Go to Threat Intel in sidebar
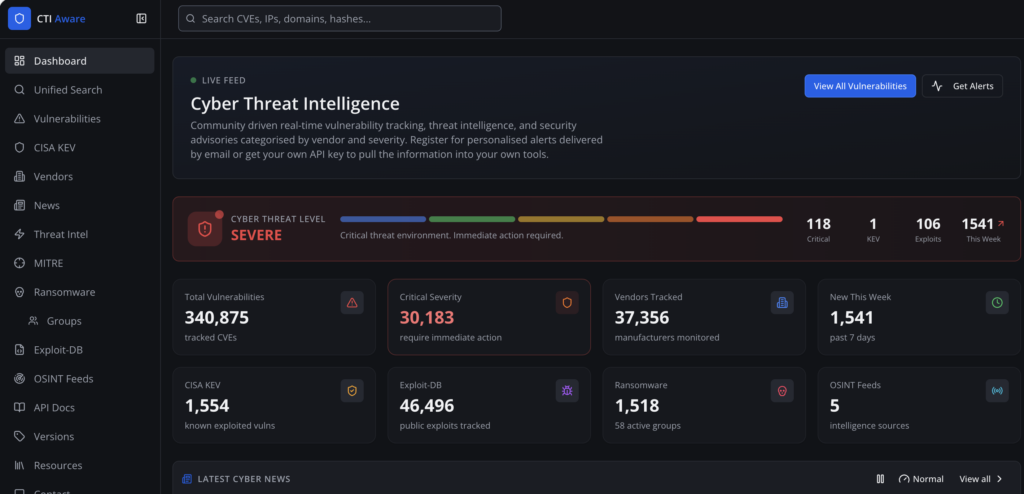 (61, 234)
